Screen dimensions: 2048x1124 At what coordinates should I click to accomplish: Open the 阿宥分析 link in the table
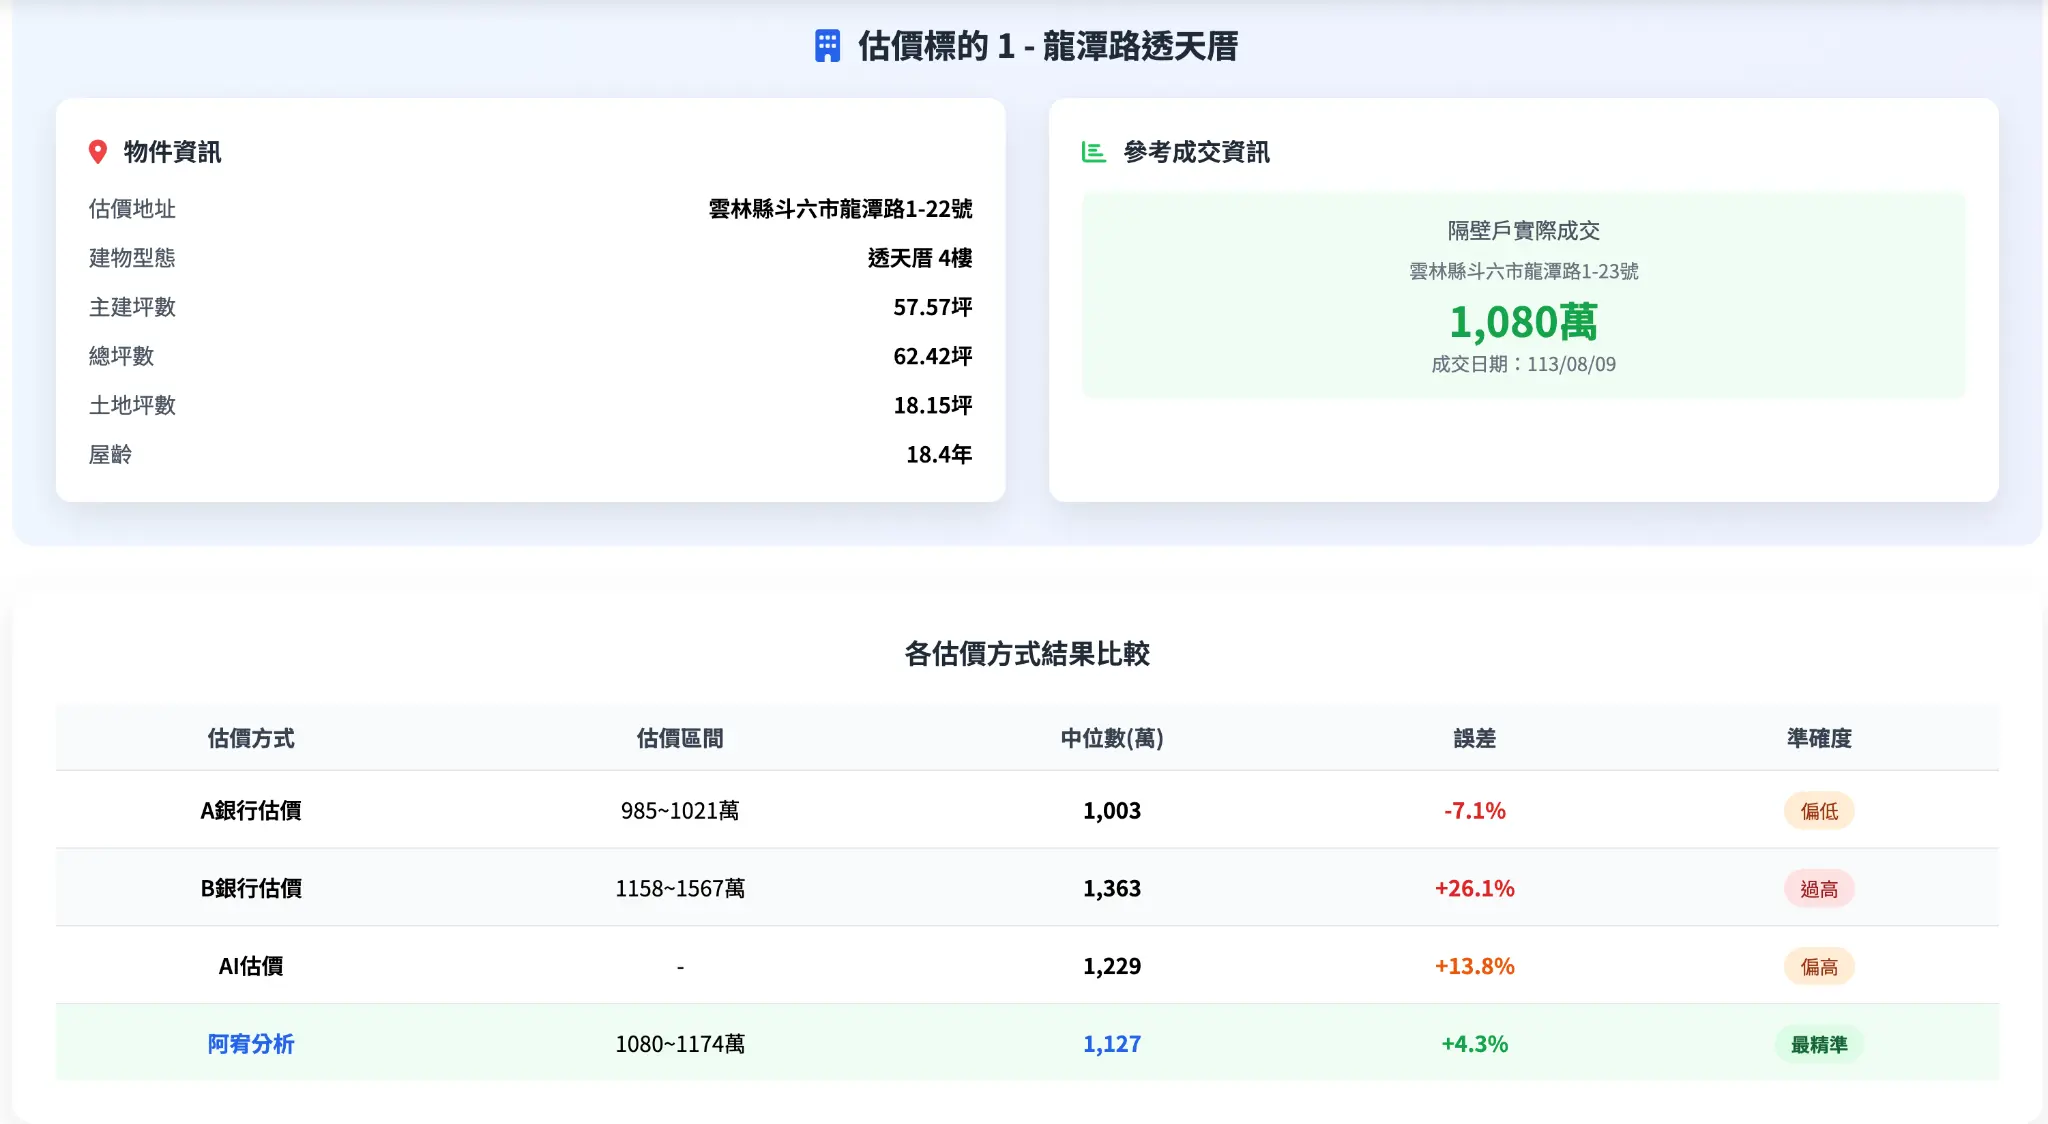pos(251,1043)
